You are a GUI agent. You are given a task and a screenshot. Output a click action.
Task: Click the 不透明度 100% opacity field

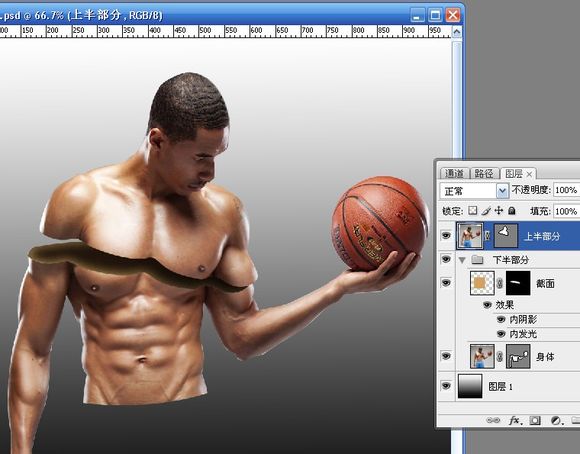(566, 190)
